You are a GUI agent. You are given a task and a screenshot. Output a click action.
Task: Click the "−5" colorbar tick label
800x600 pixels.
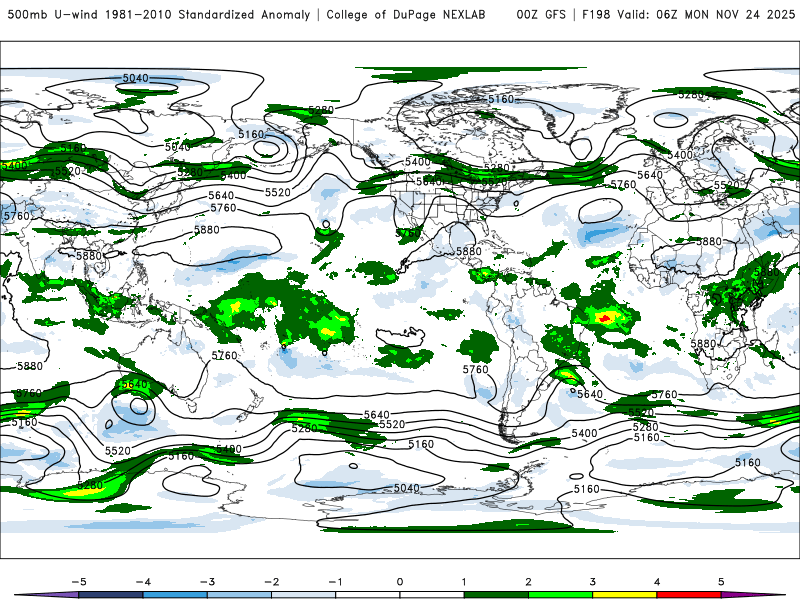point(79,582)
